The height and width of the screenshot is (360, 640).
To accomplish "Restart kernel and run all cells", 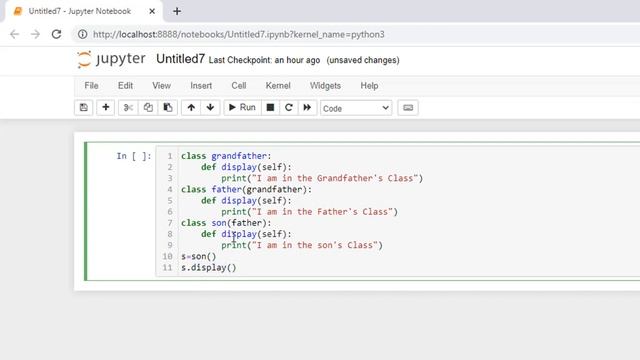I will pyautogui.click(x=307, y=108).
